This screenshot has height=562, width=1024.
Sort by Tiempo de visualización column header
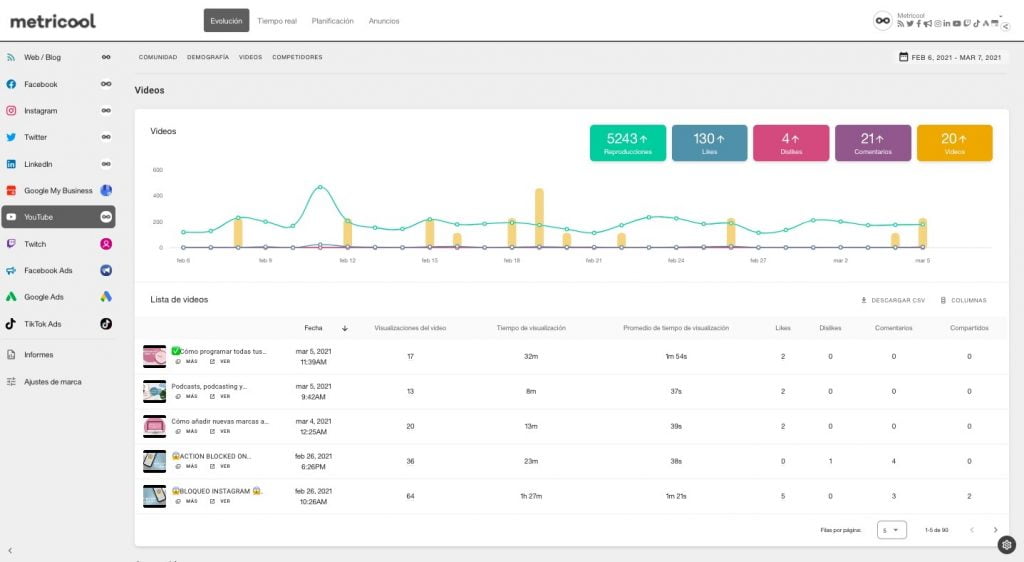531,328
